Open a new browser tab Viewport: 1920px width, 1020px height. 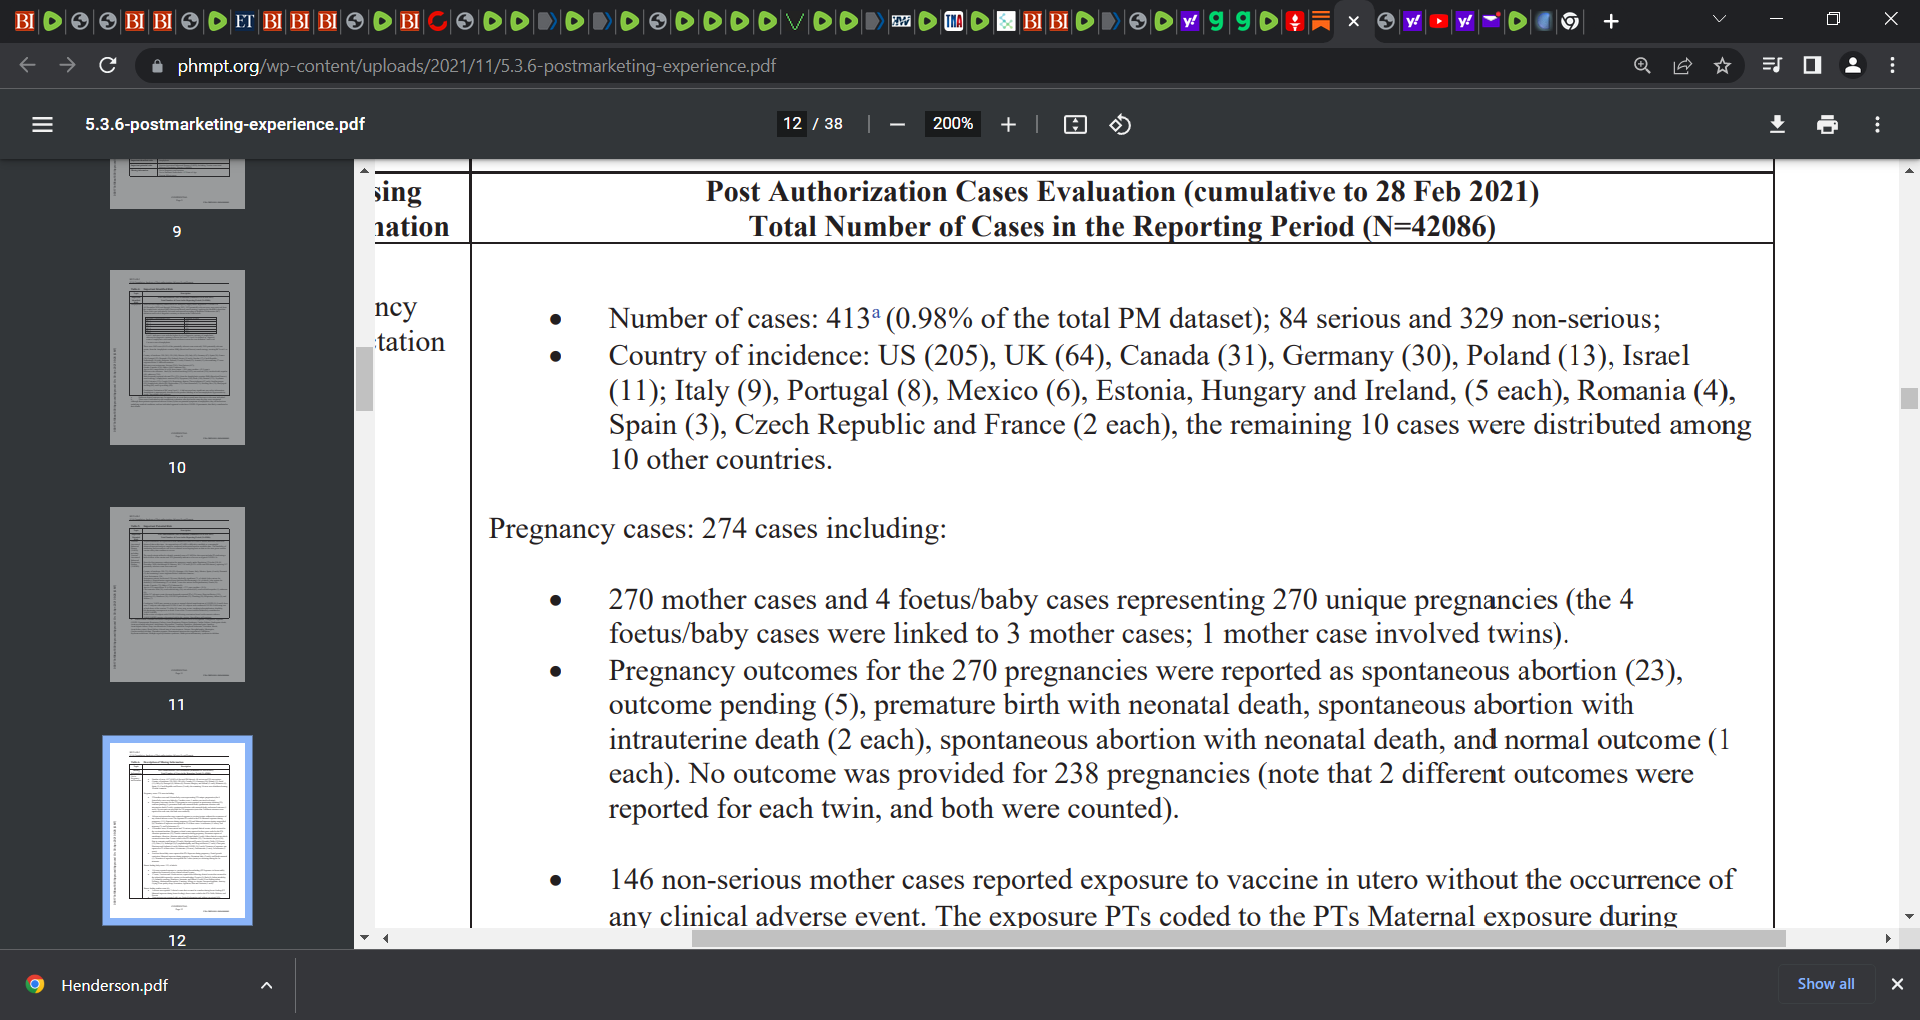[x=1611, y=21]
